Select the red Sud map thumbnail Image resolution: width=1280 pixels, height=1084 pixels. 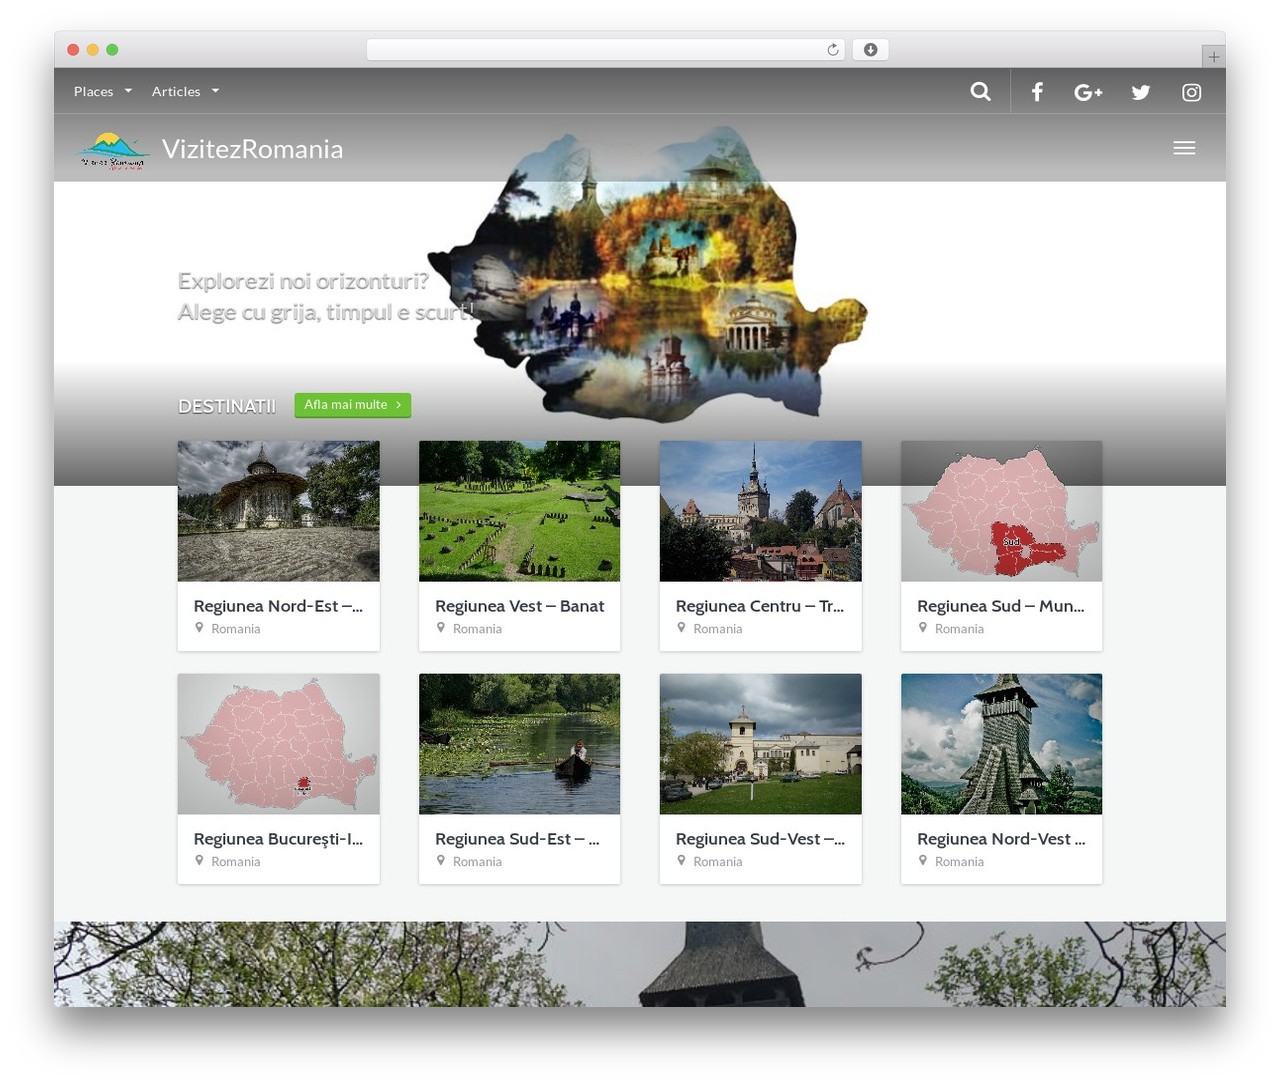(x=1001, y=511)
